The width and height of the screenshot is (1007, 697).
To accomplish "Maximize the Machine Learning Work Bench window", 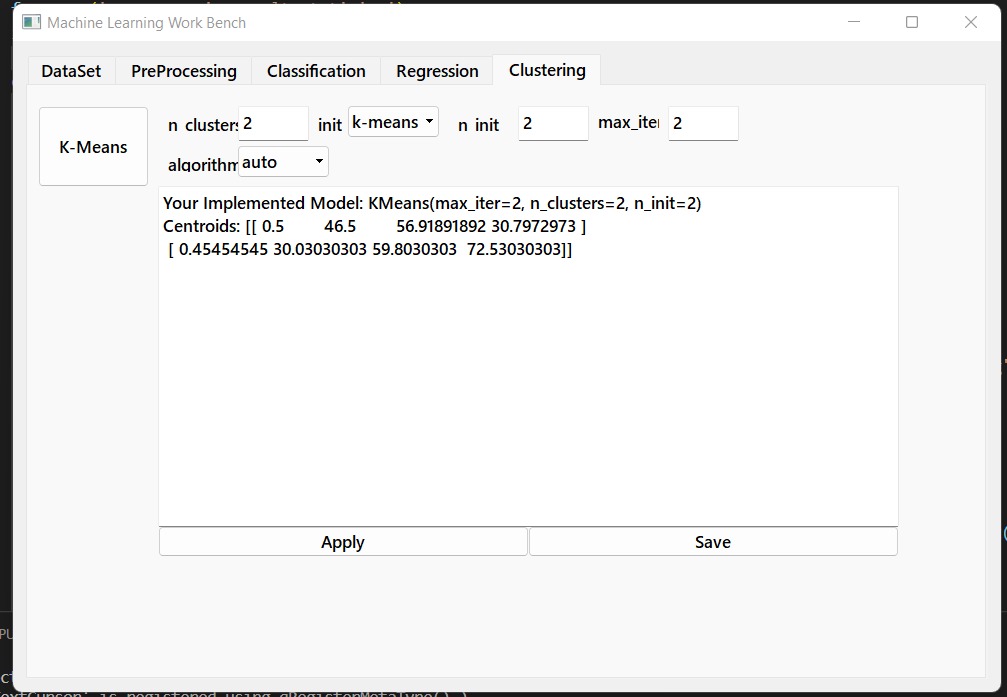I will (911, 22).
